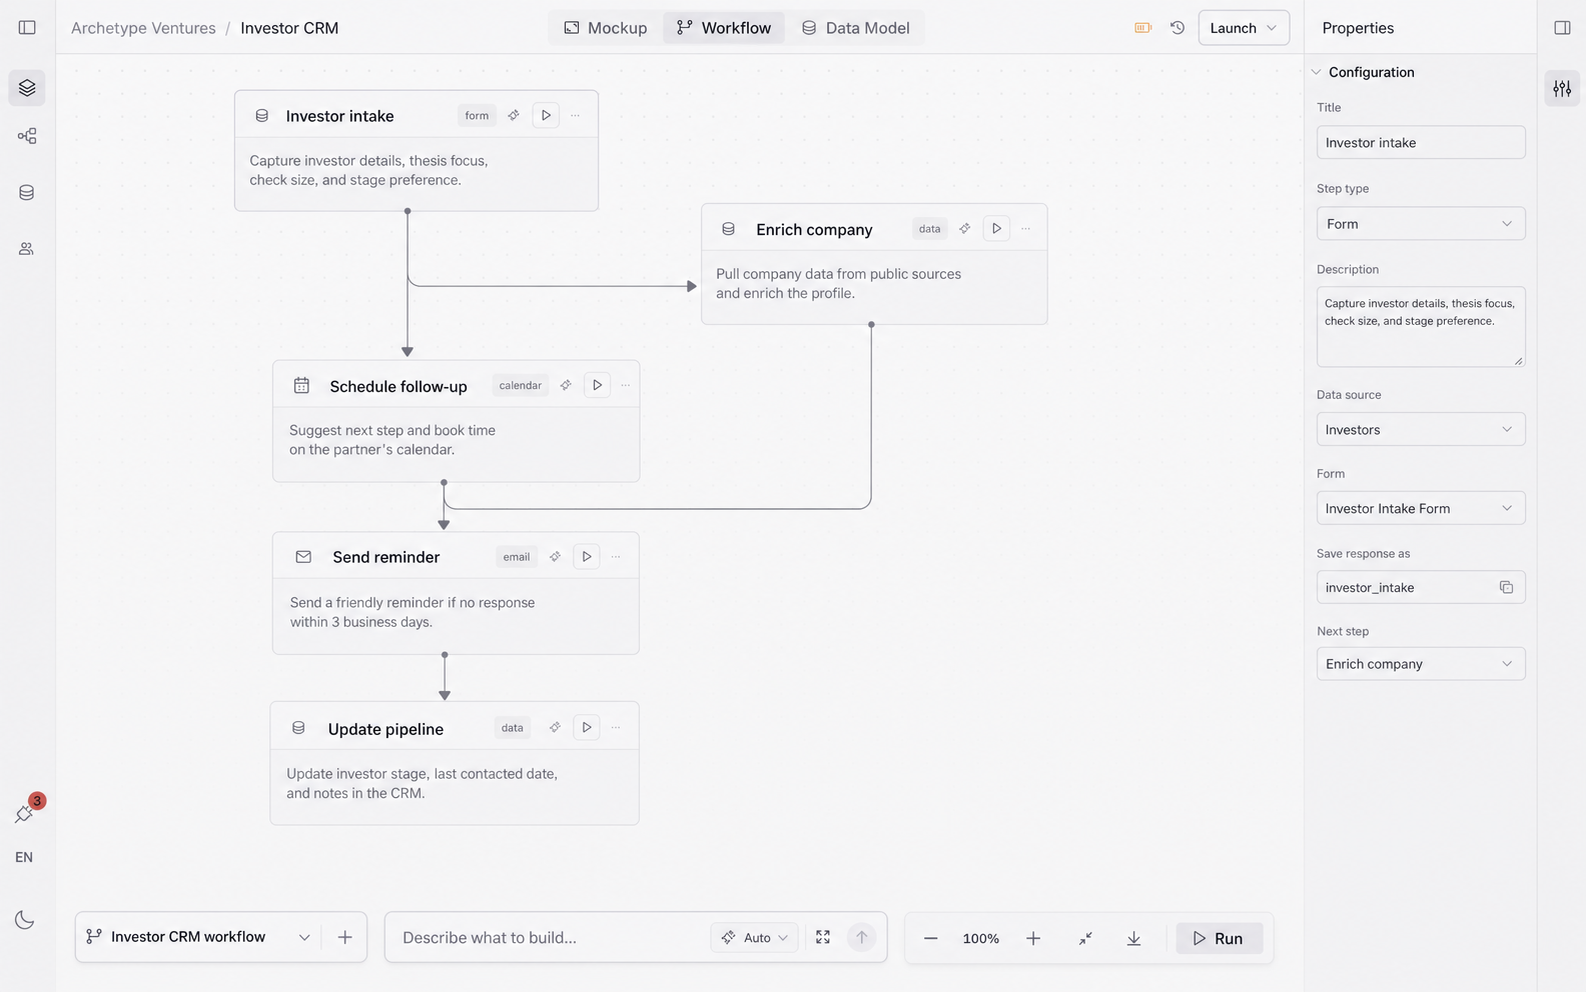Select the Send reminder node title
This screenshot has width=1586, height=992.
point(386,557)
